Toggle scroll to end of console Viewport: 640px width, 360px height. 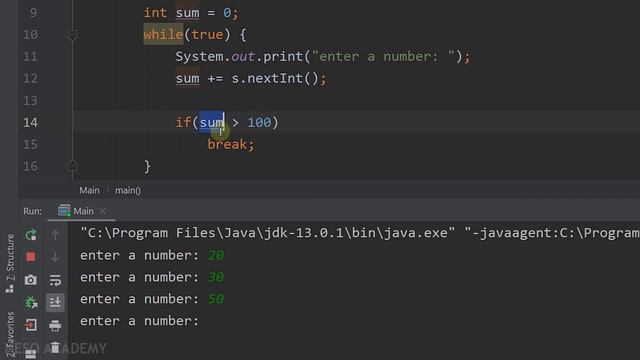point(55,302)
